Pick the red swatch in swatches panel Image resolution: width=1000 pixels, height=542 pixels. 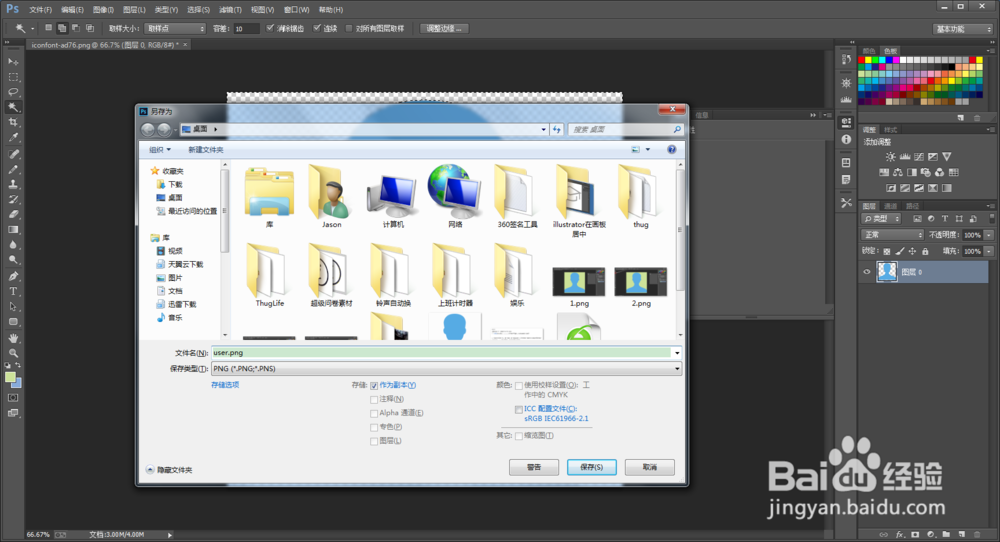click(862, 60)
